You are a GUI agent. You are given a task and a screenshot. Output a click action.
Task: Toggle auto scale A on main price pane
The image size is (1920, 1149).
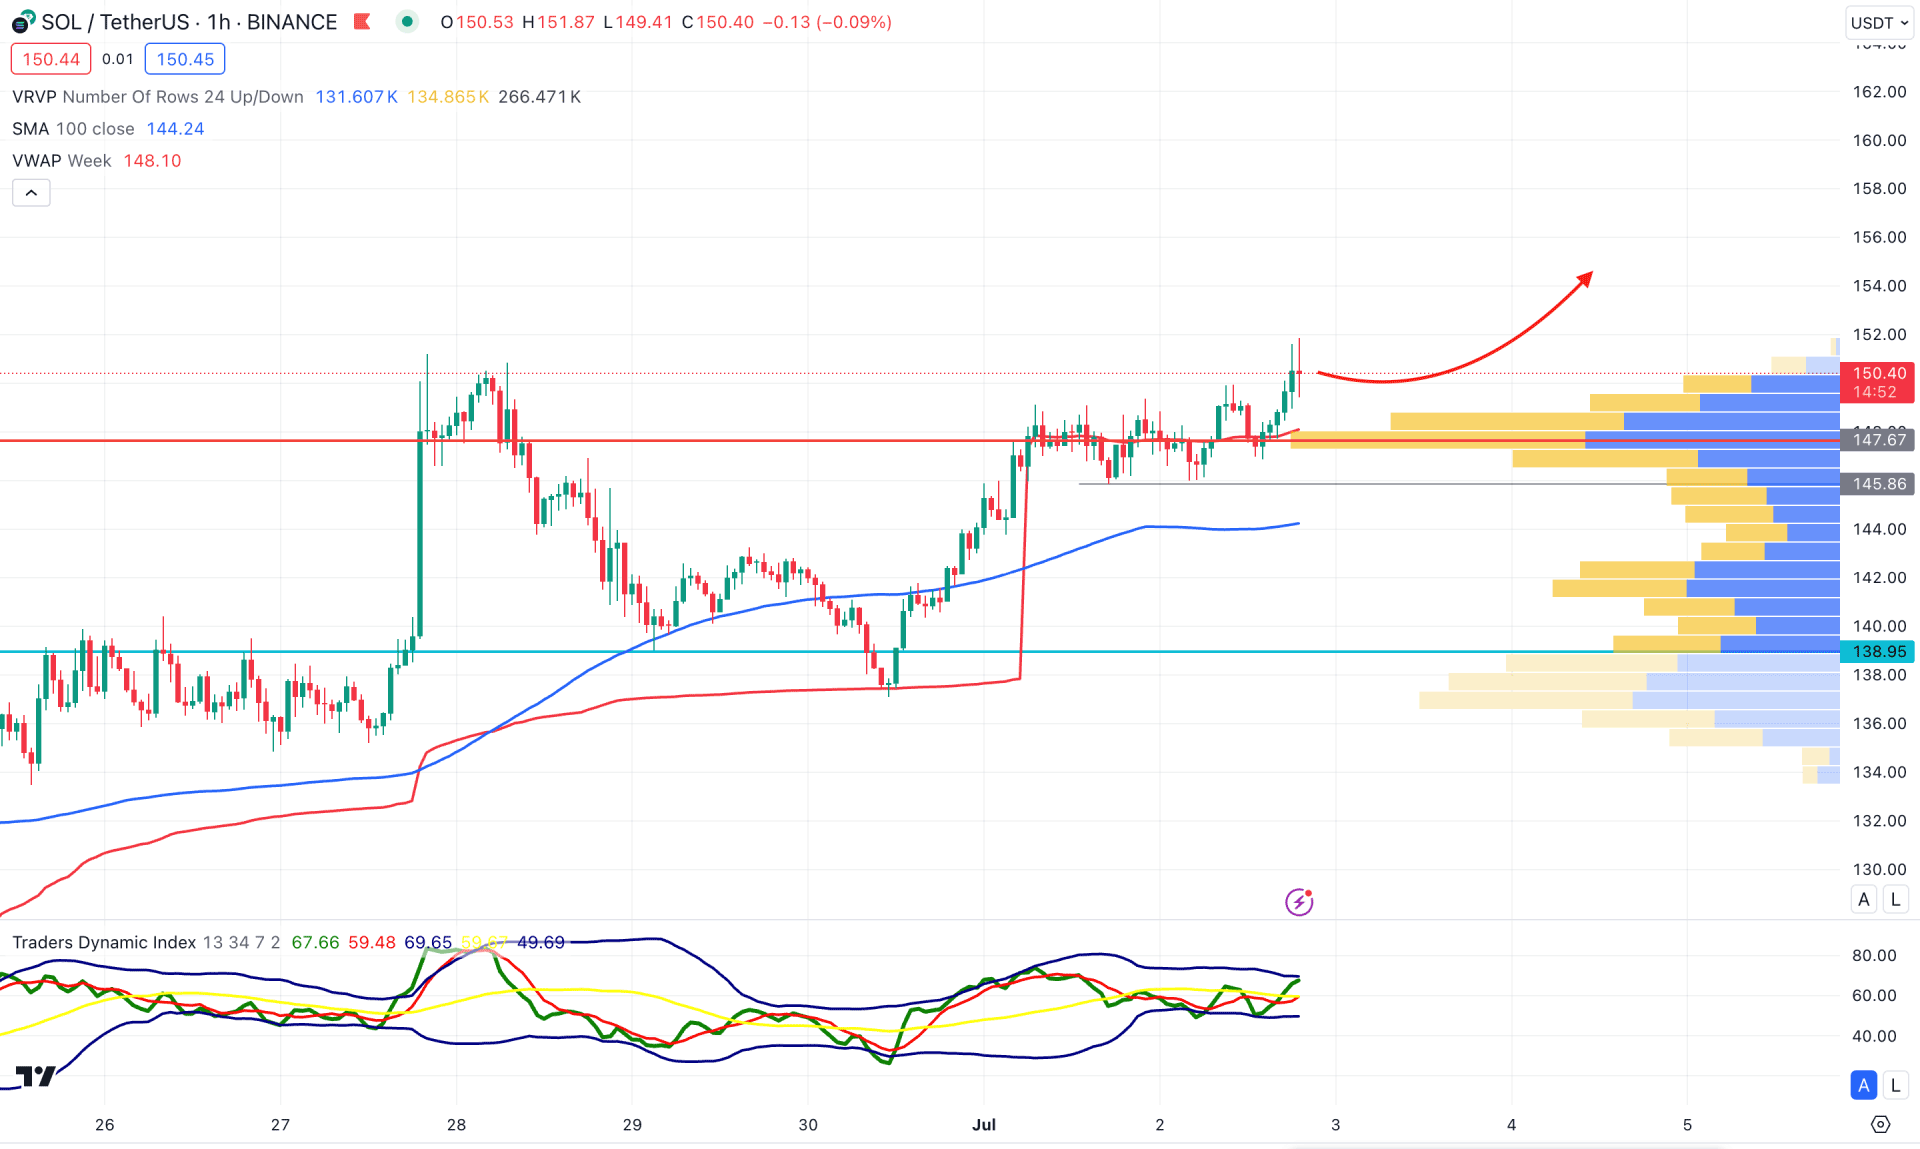click(1864, 899)
